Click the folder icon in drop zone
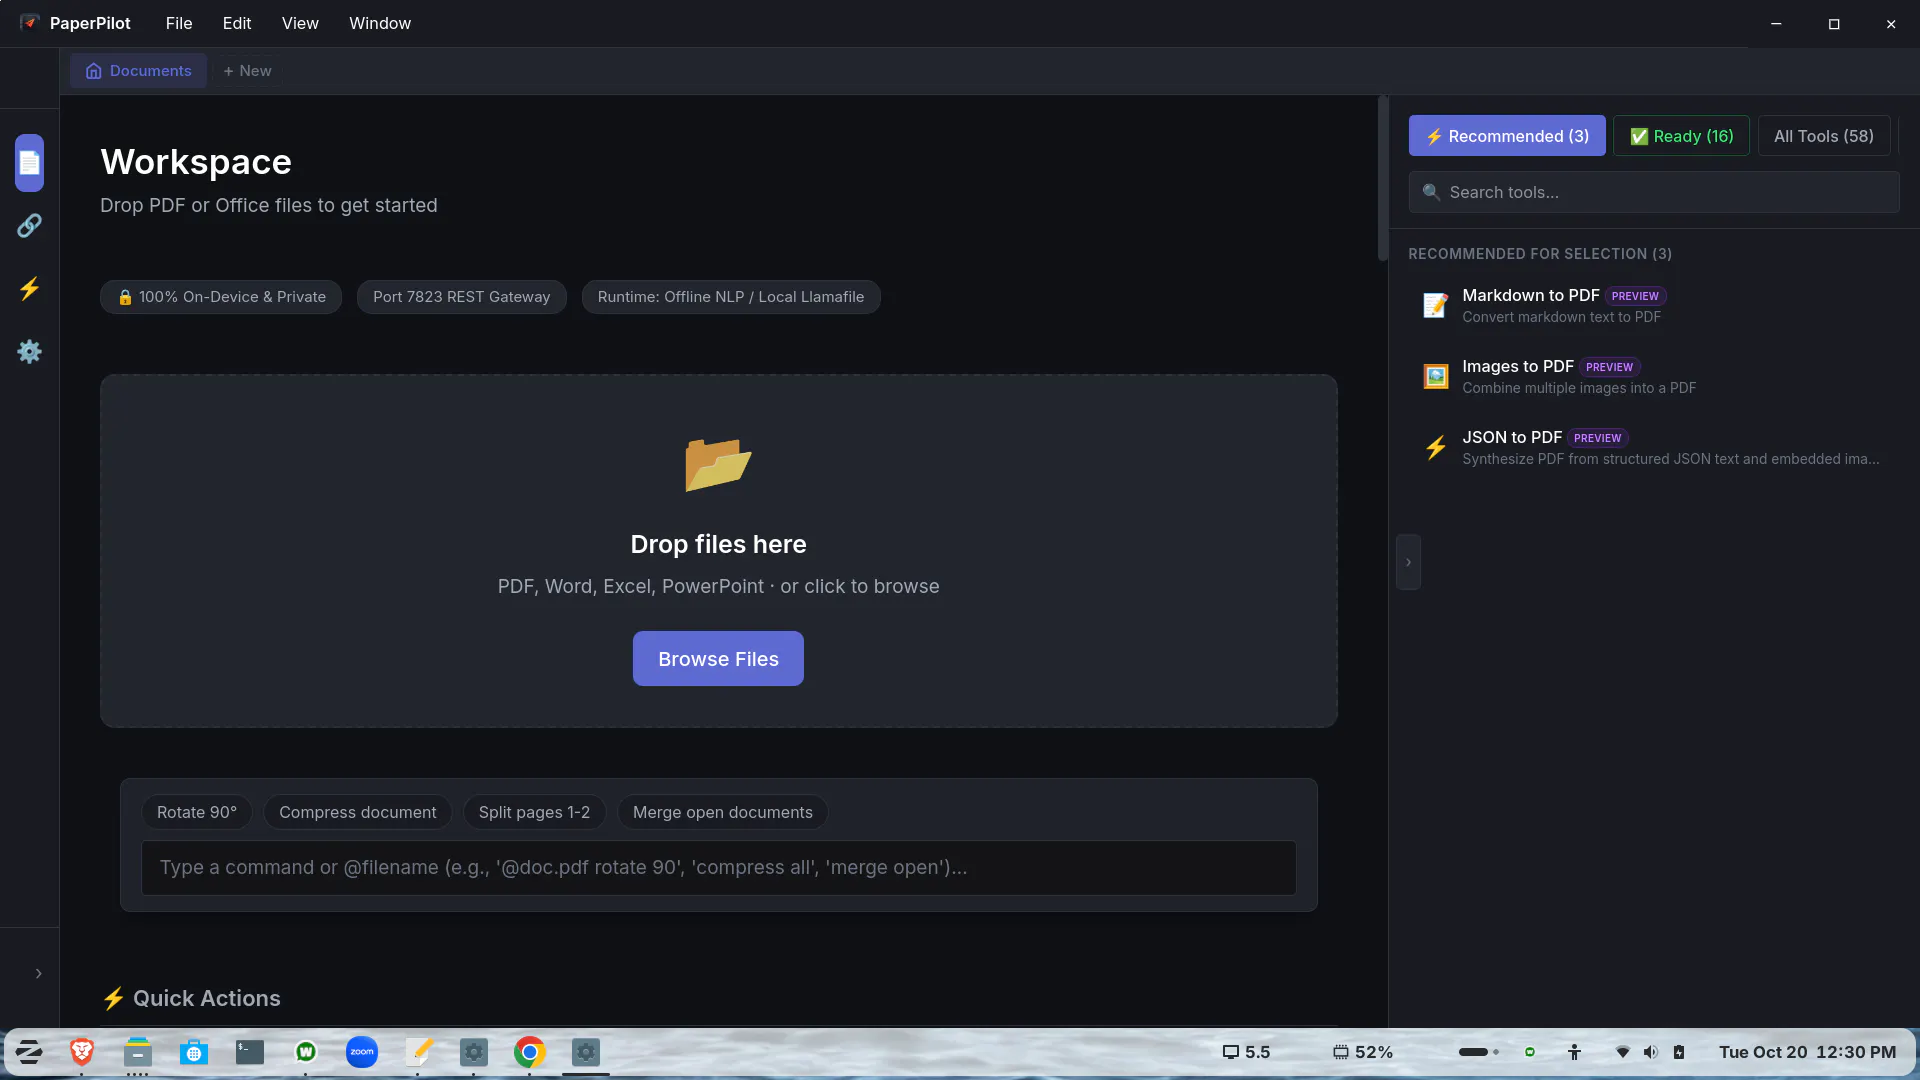 click(718, 464)
